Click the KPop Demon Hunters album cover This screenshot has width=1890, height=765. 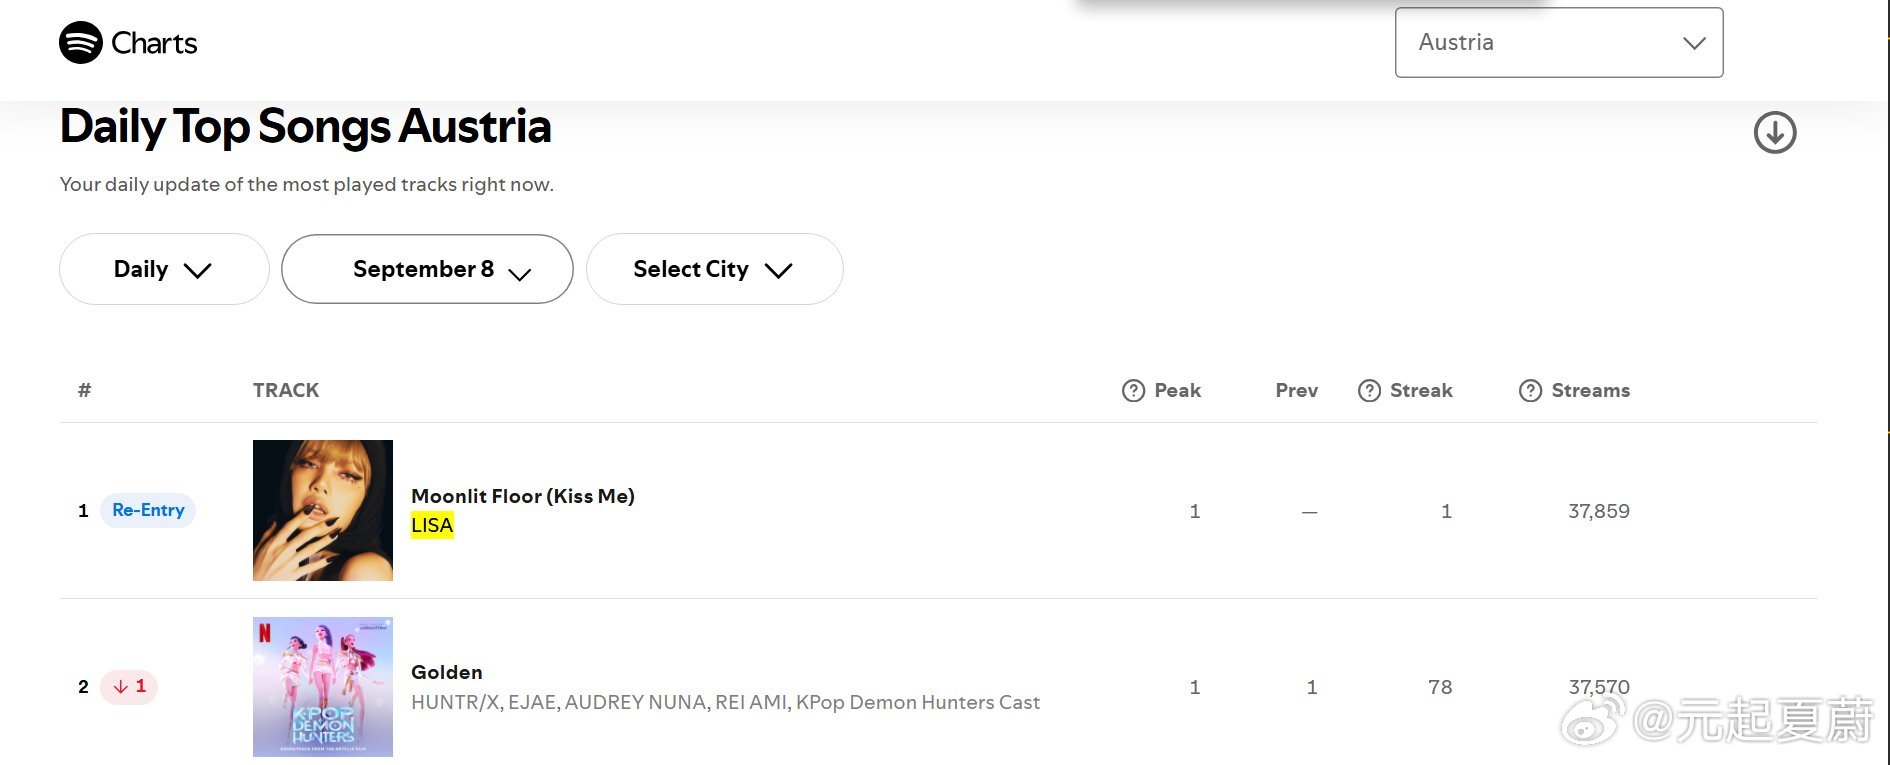323,687
